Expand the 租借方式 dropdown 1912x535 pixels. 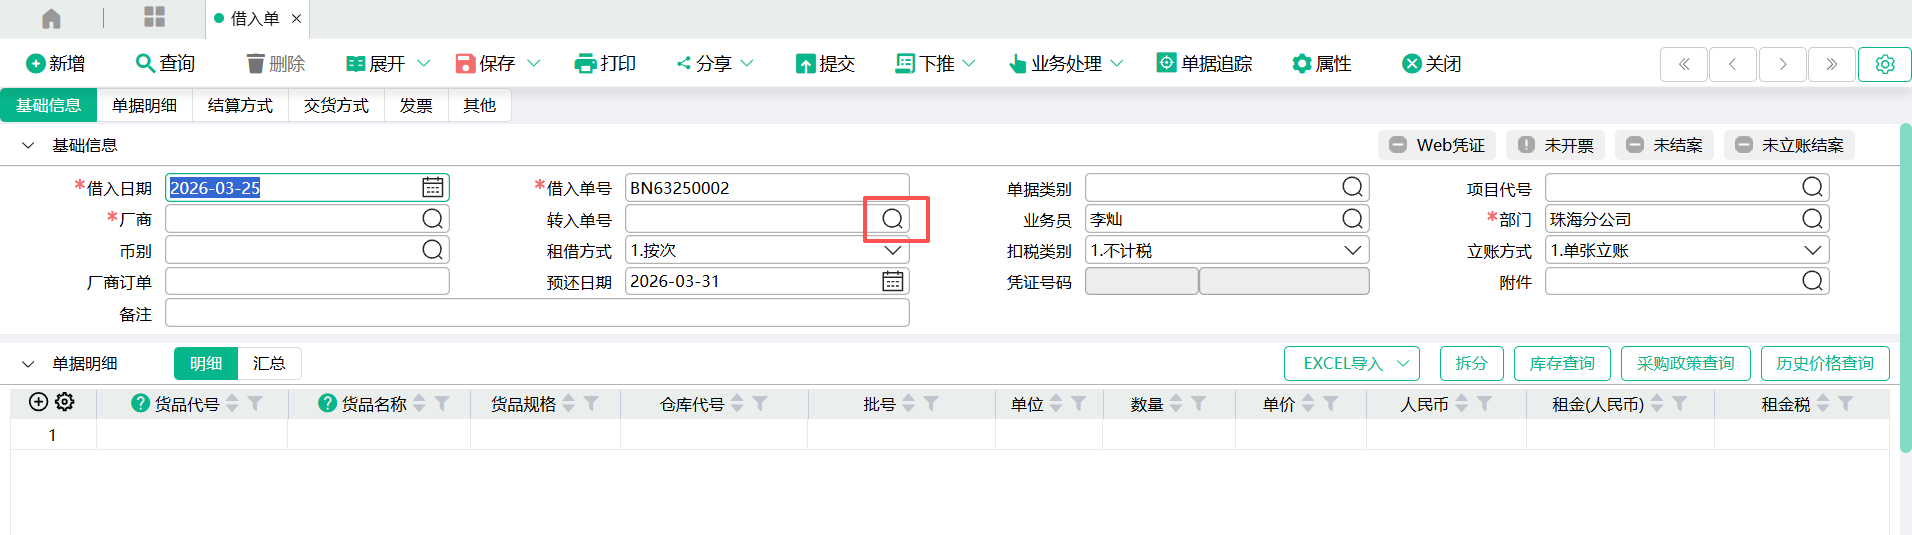892,251
